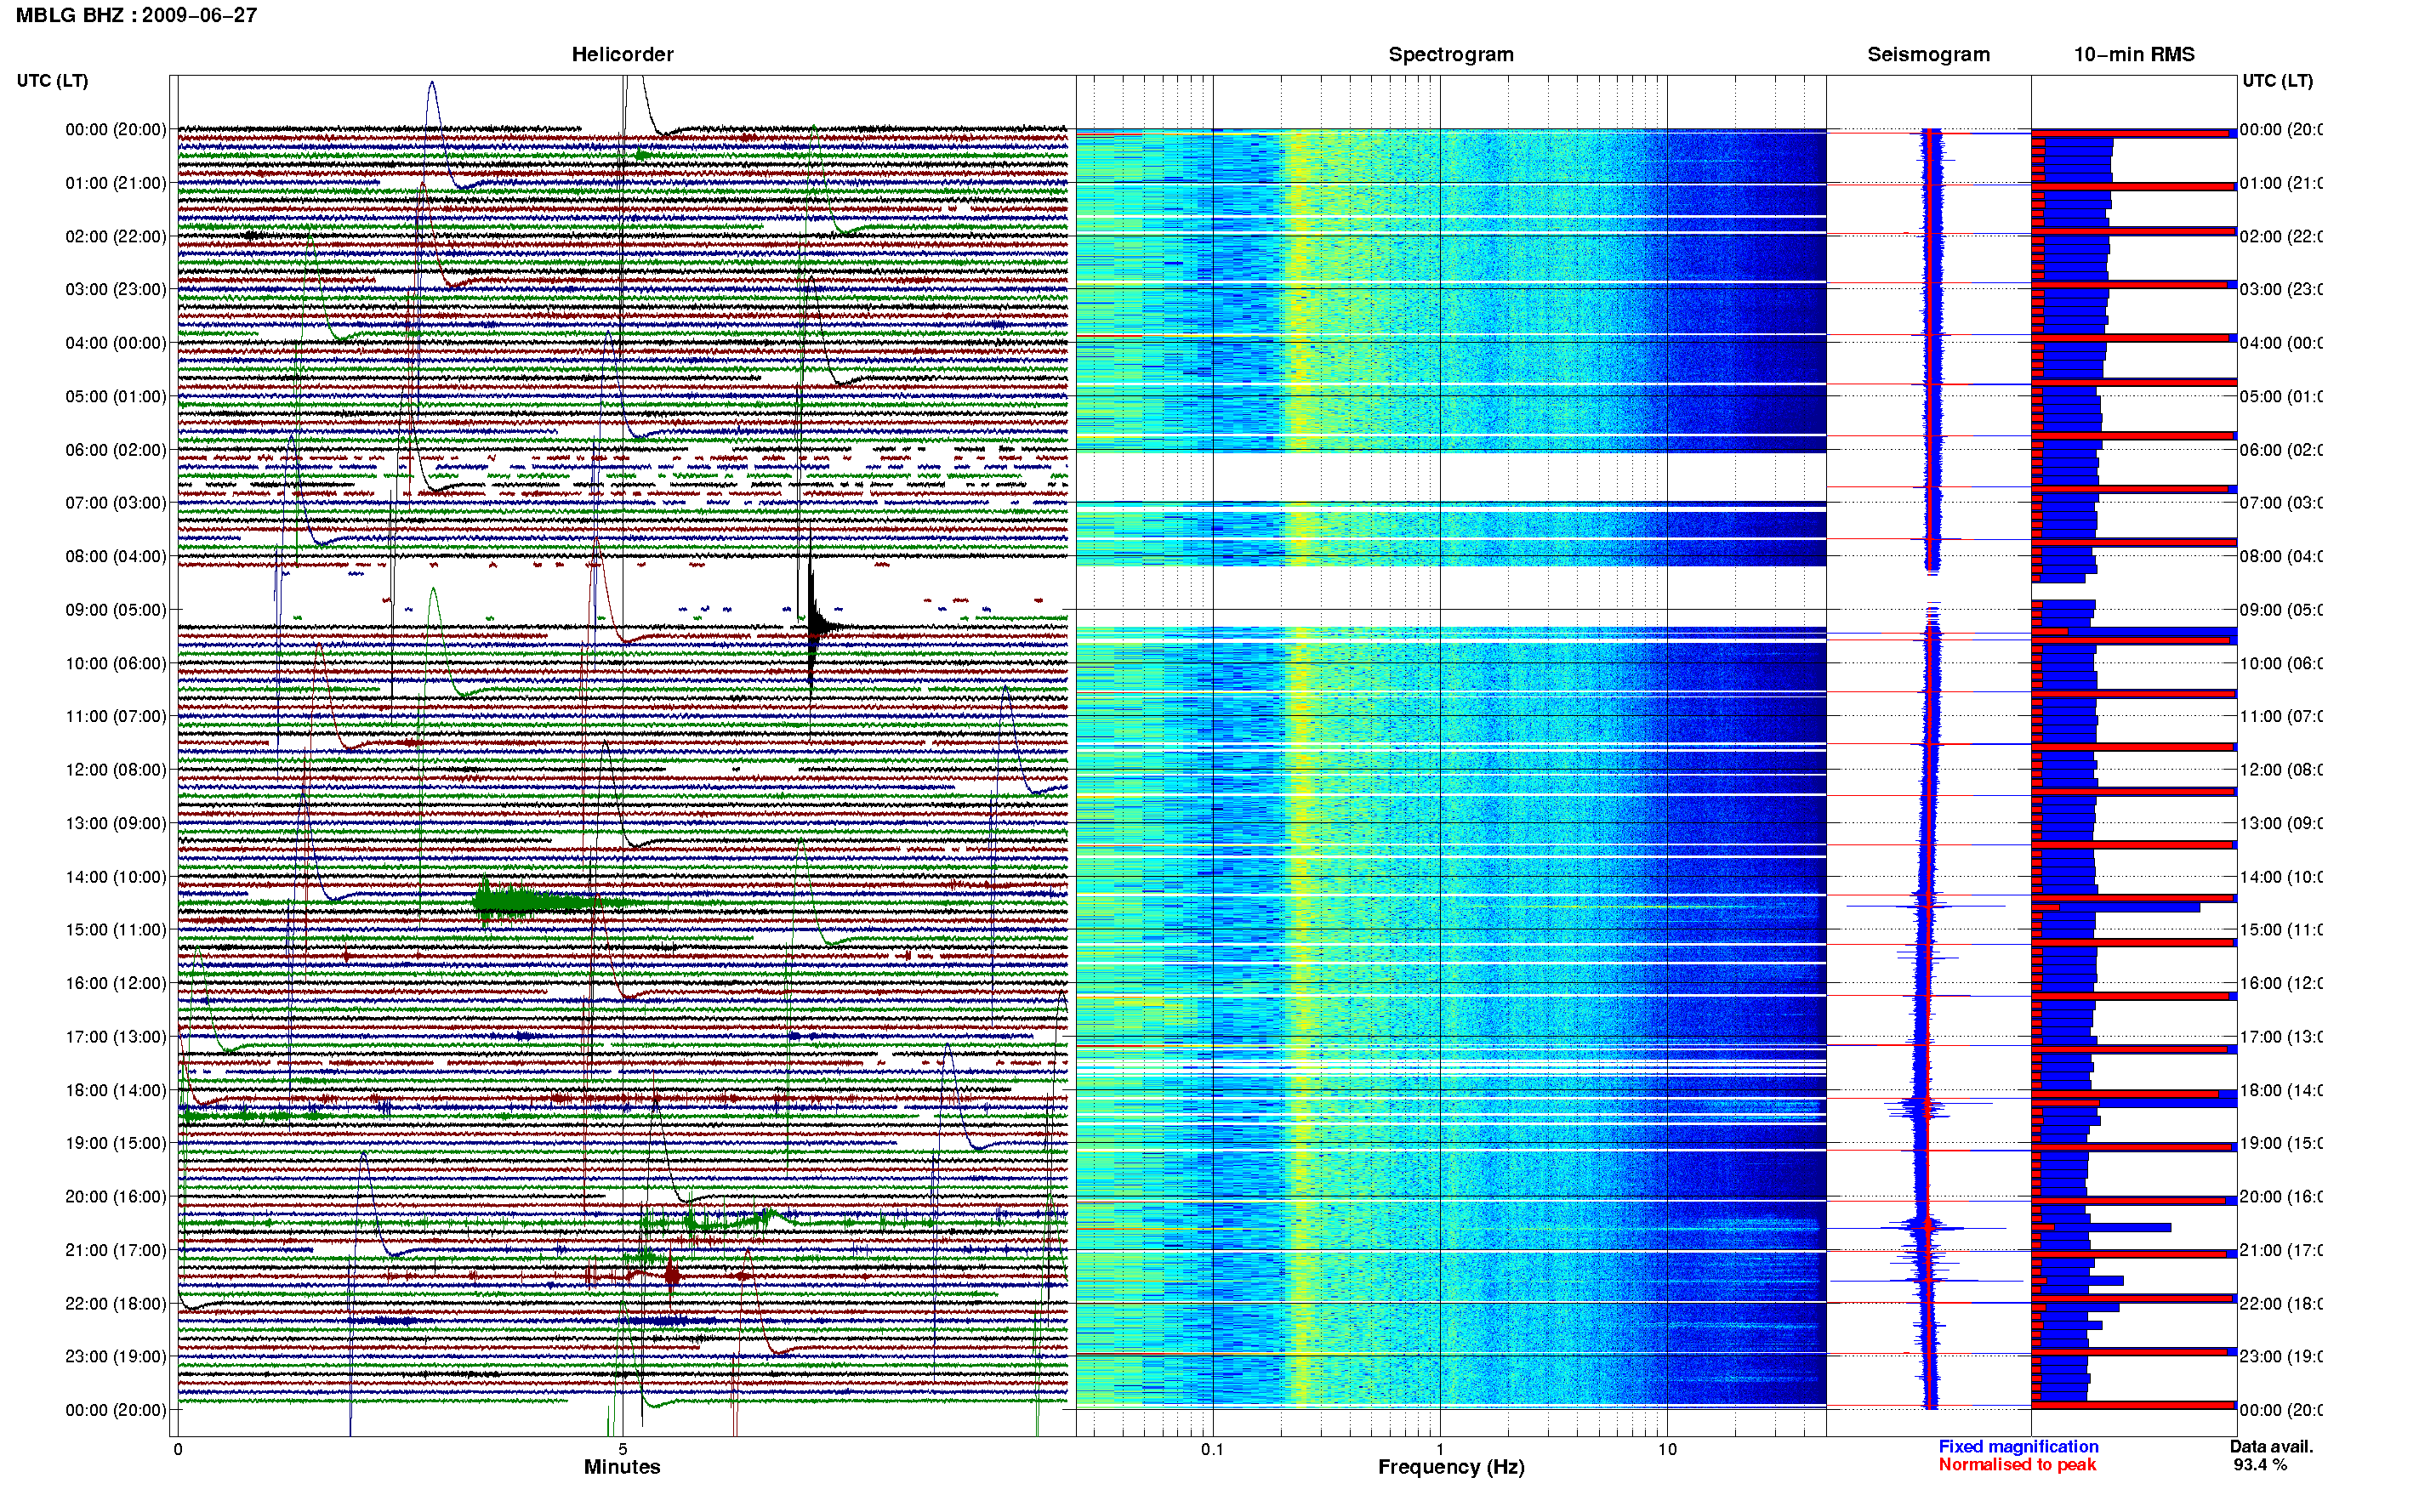Screen dimensions: 2419x1512
Task: Click the Seismogram panel heading
Action: coord(1928,55)
